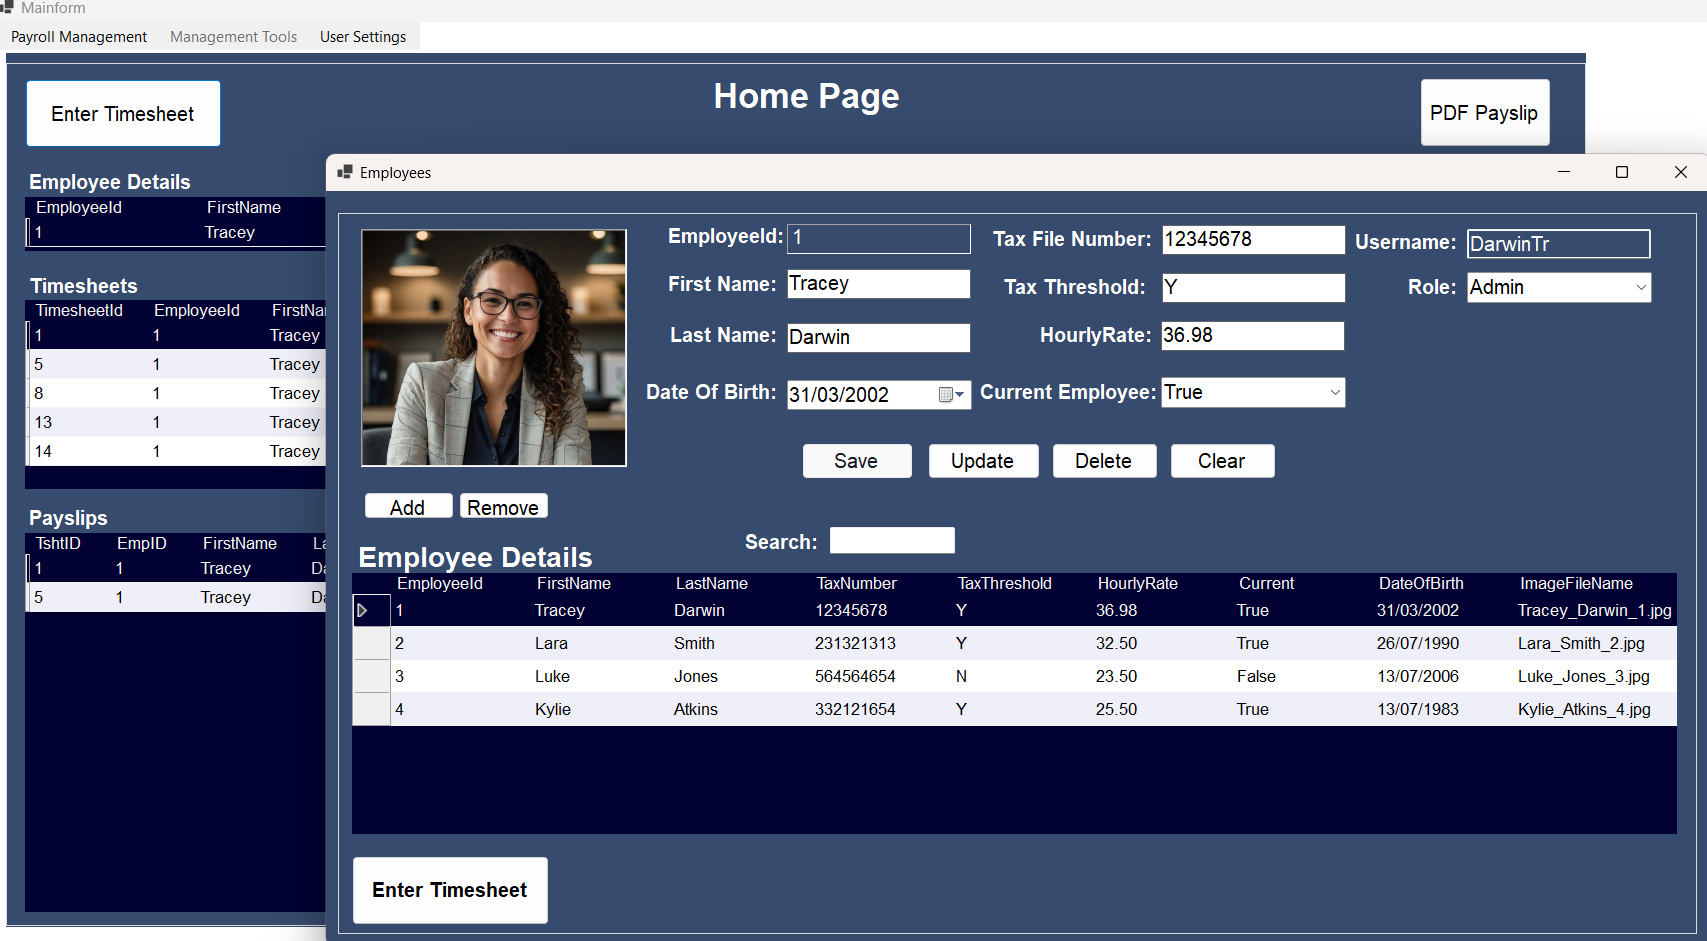Click the employee portrait photo
The height and width of the screenshot is (941, 1707).
point(494,348)
